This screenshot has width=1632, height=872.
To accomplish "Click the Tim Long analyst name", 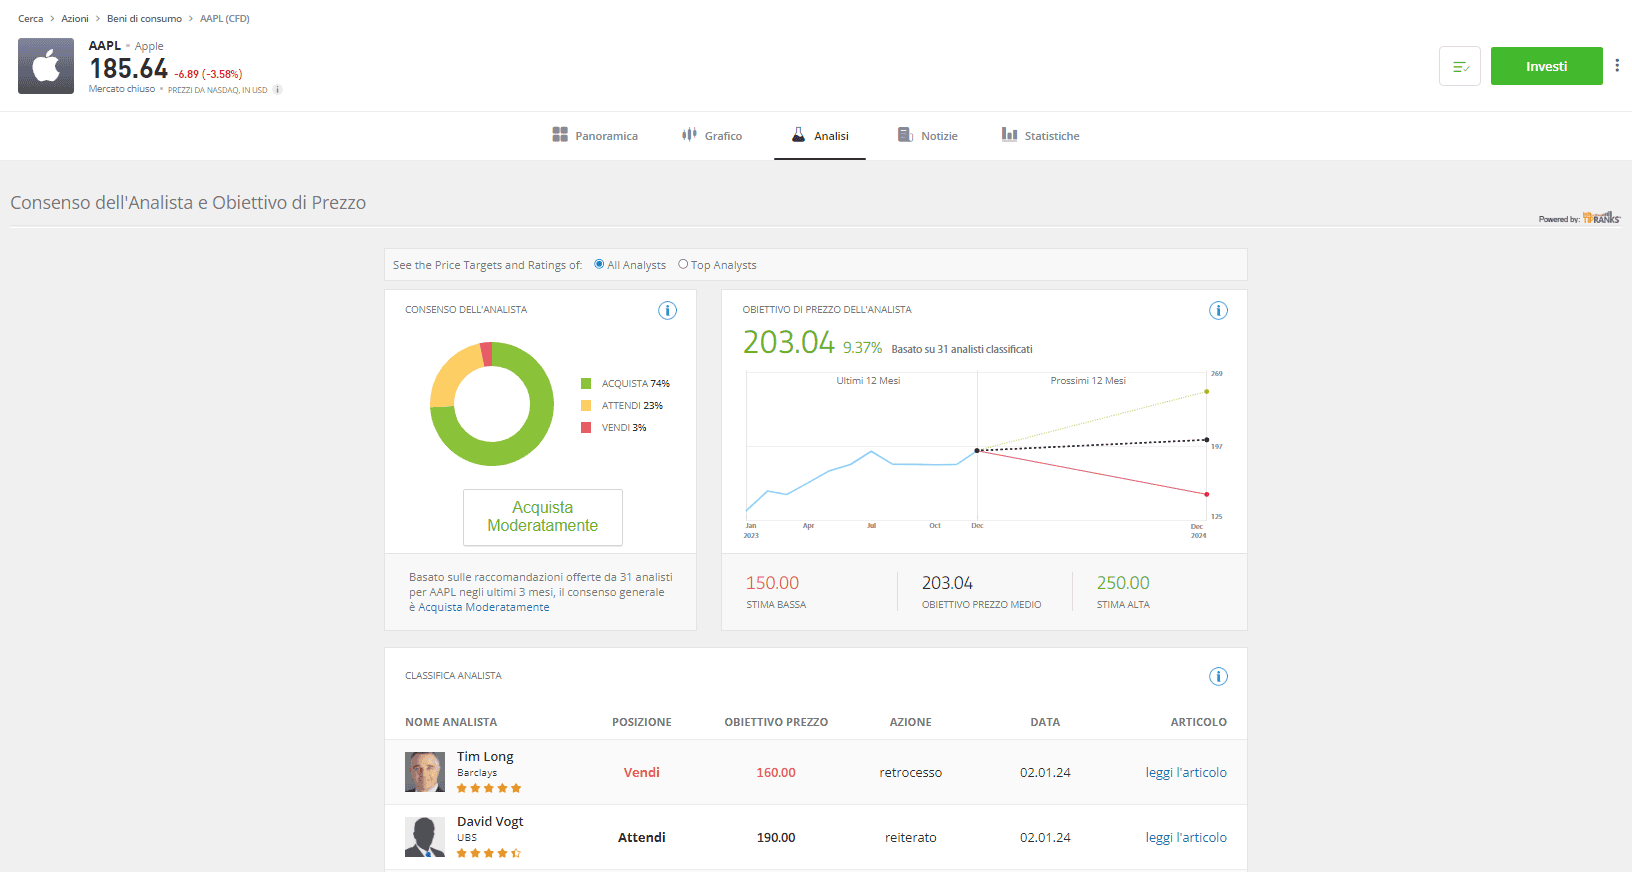I will [485, 757].
